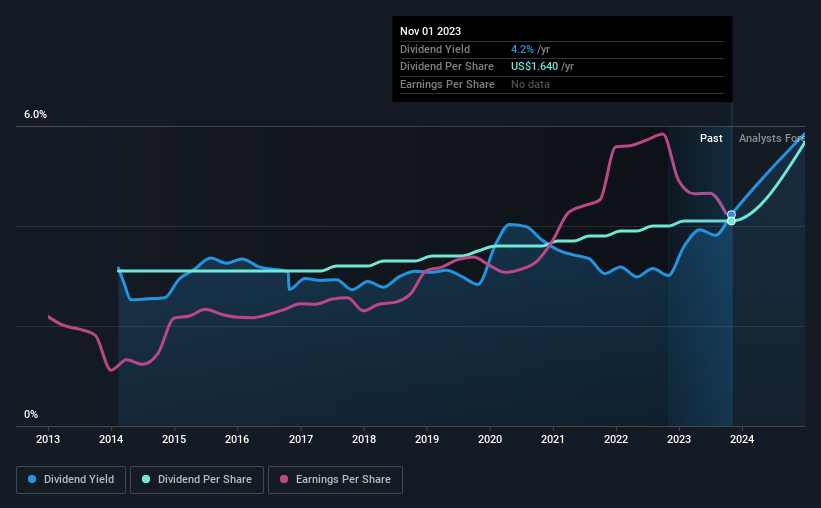Select the 2023 x-axis label

pos(679,439)
